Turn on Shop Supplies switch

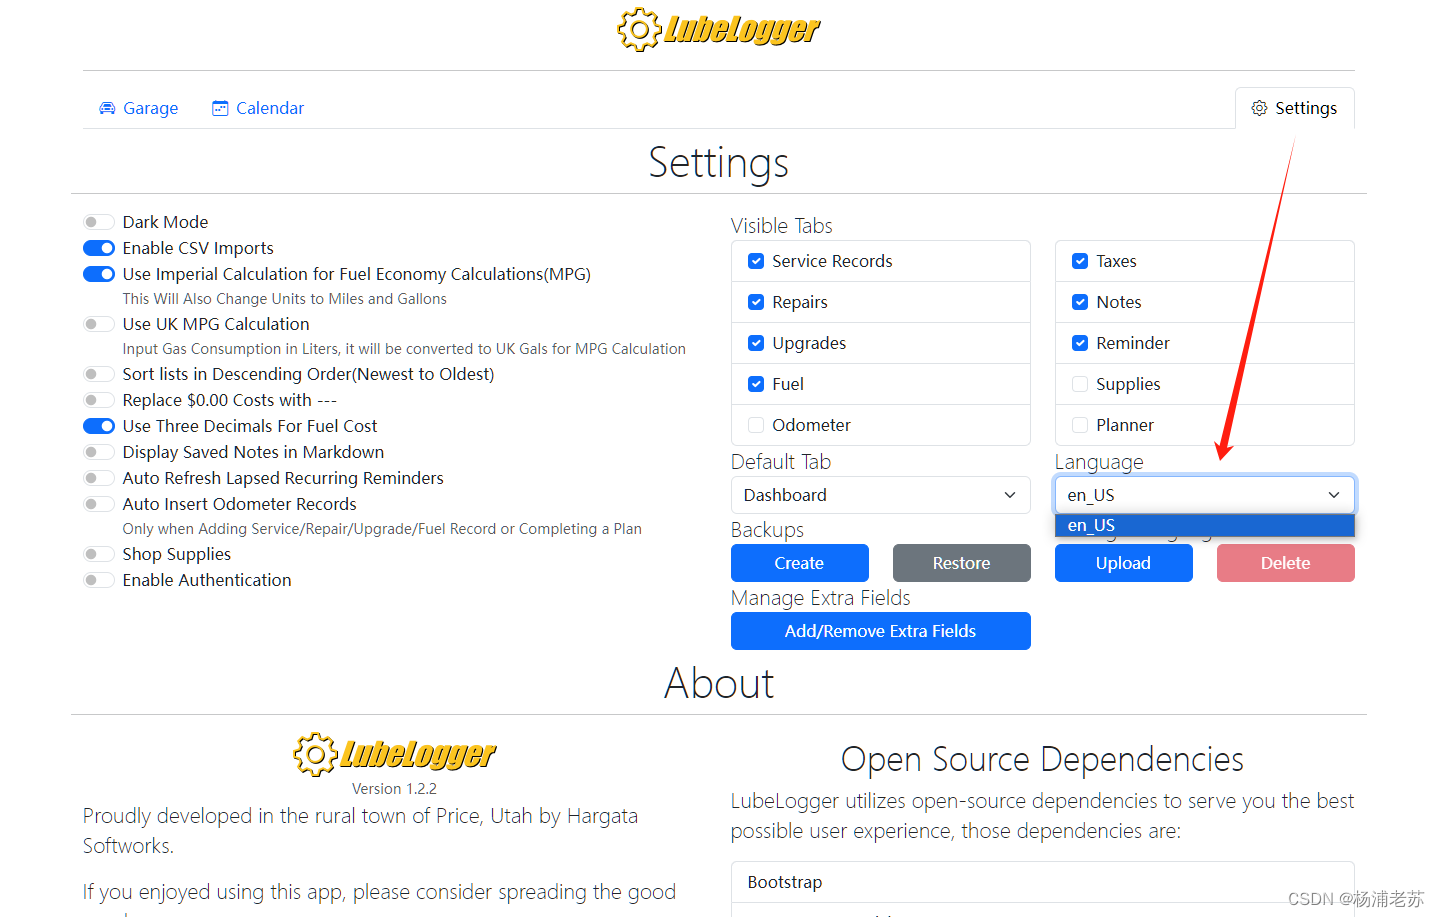pyautogui.click(x=99, y=554)
